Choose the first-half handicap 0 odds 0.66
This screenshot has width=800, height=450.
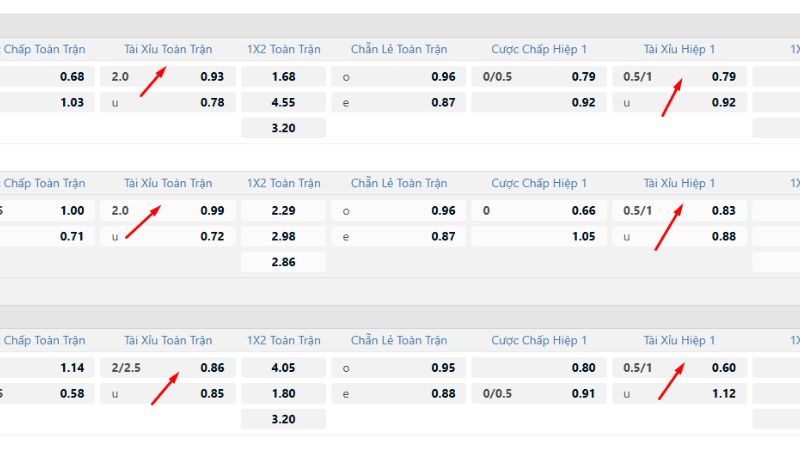coord(583,211)
